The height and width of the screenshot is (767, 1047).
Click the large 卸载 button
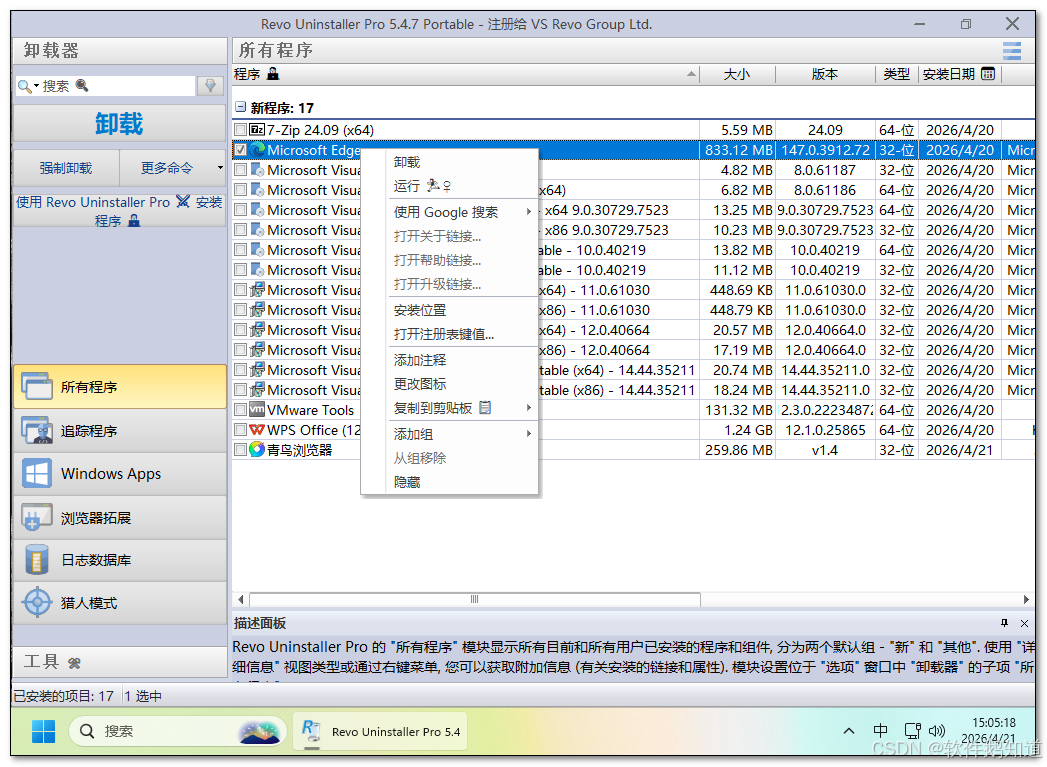[x=120, y=123]
